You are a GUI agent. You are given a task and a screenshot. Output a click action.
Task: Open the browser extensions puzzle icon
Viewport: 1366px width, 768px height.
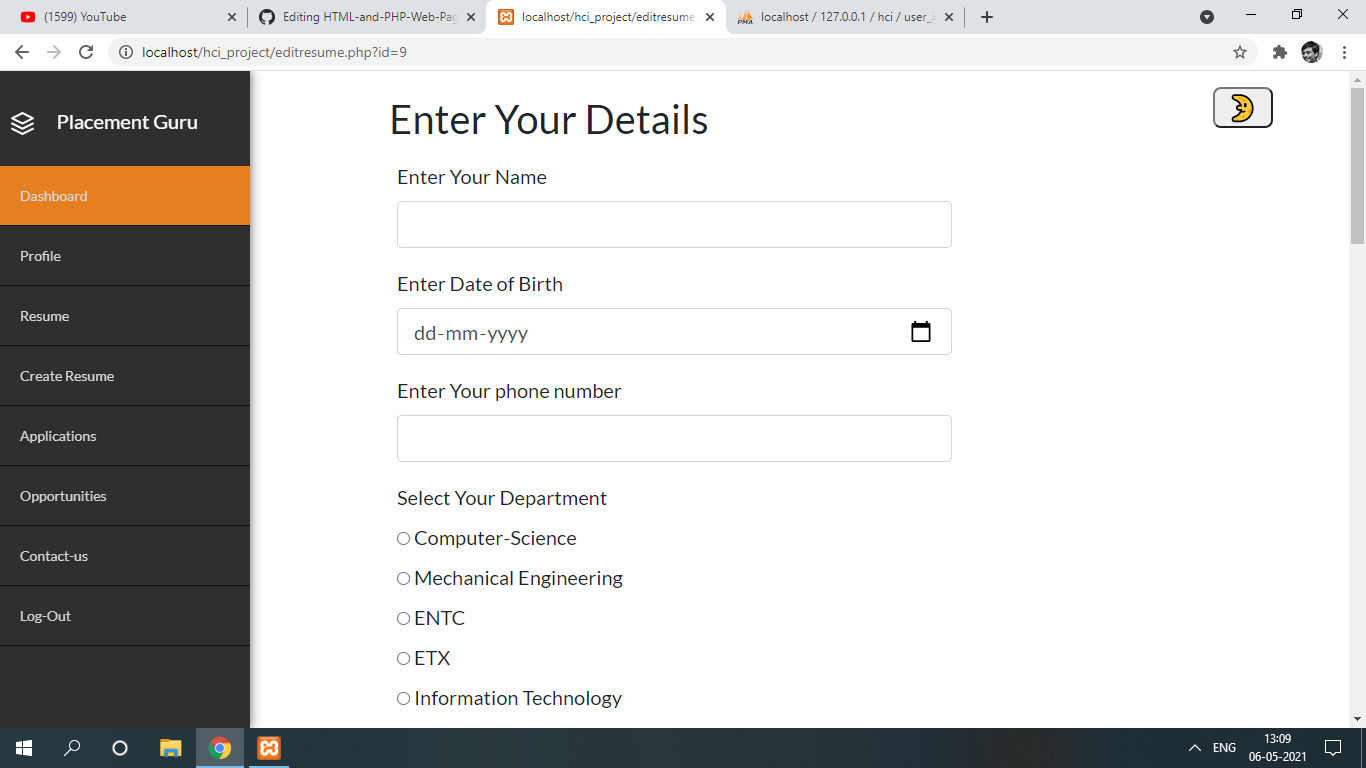(x=1280, y=52)
